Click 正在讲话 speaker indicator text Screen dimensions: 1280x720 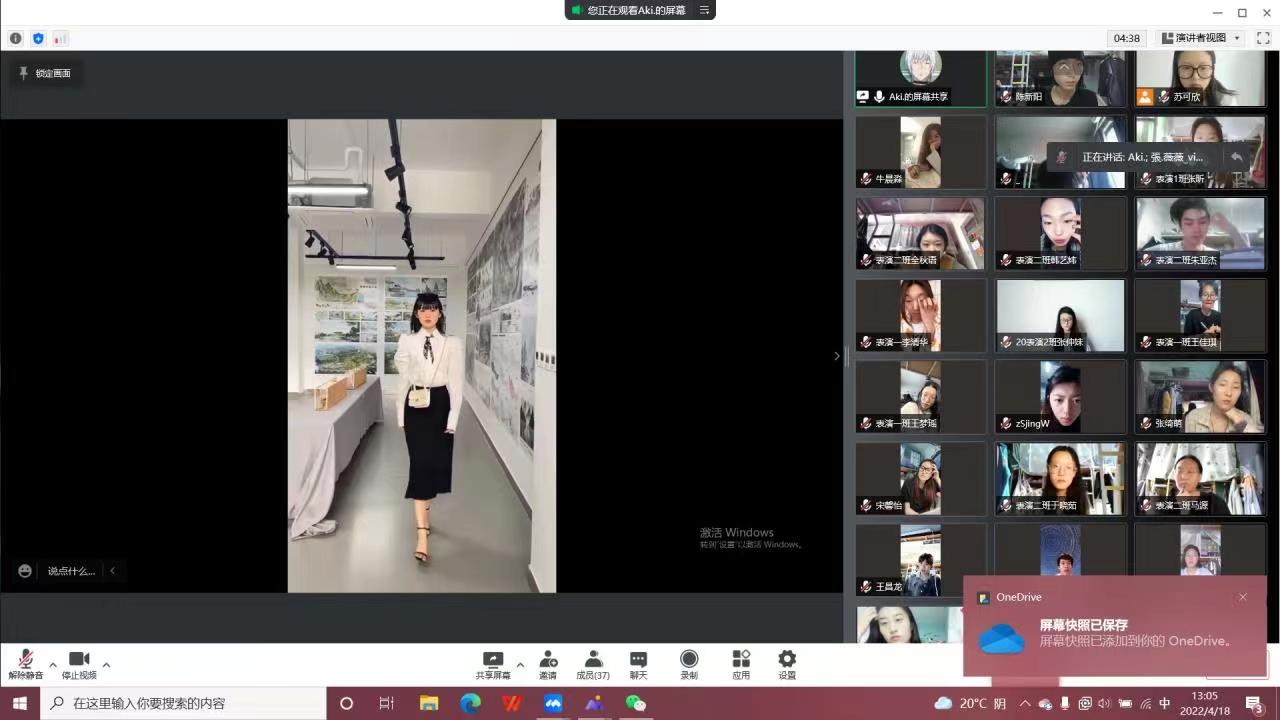1142,157
